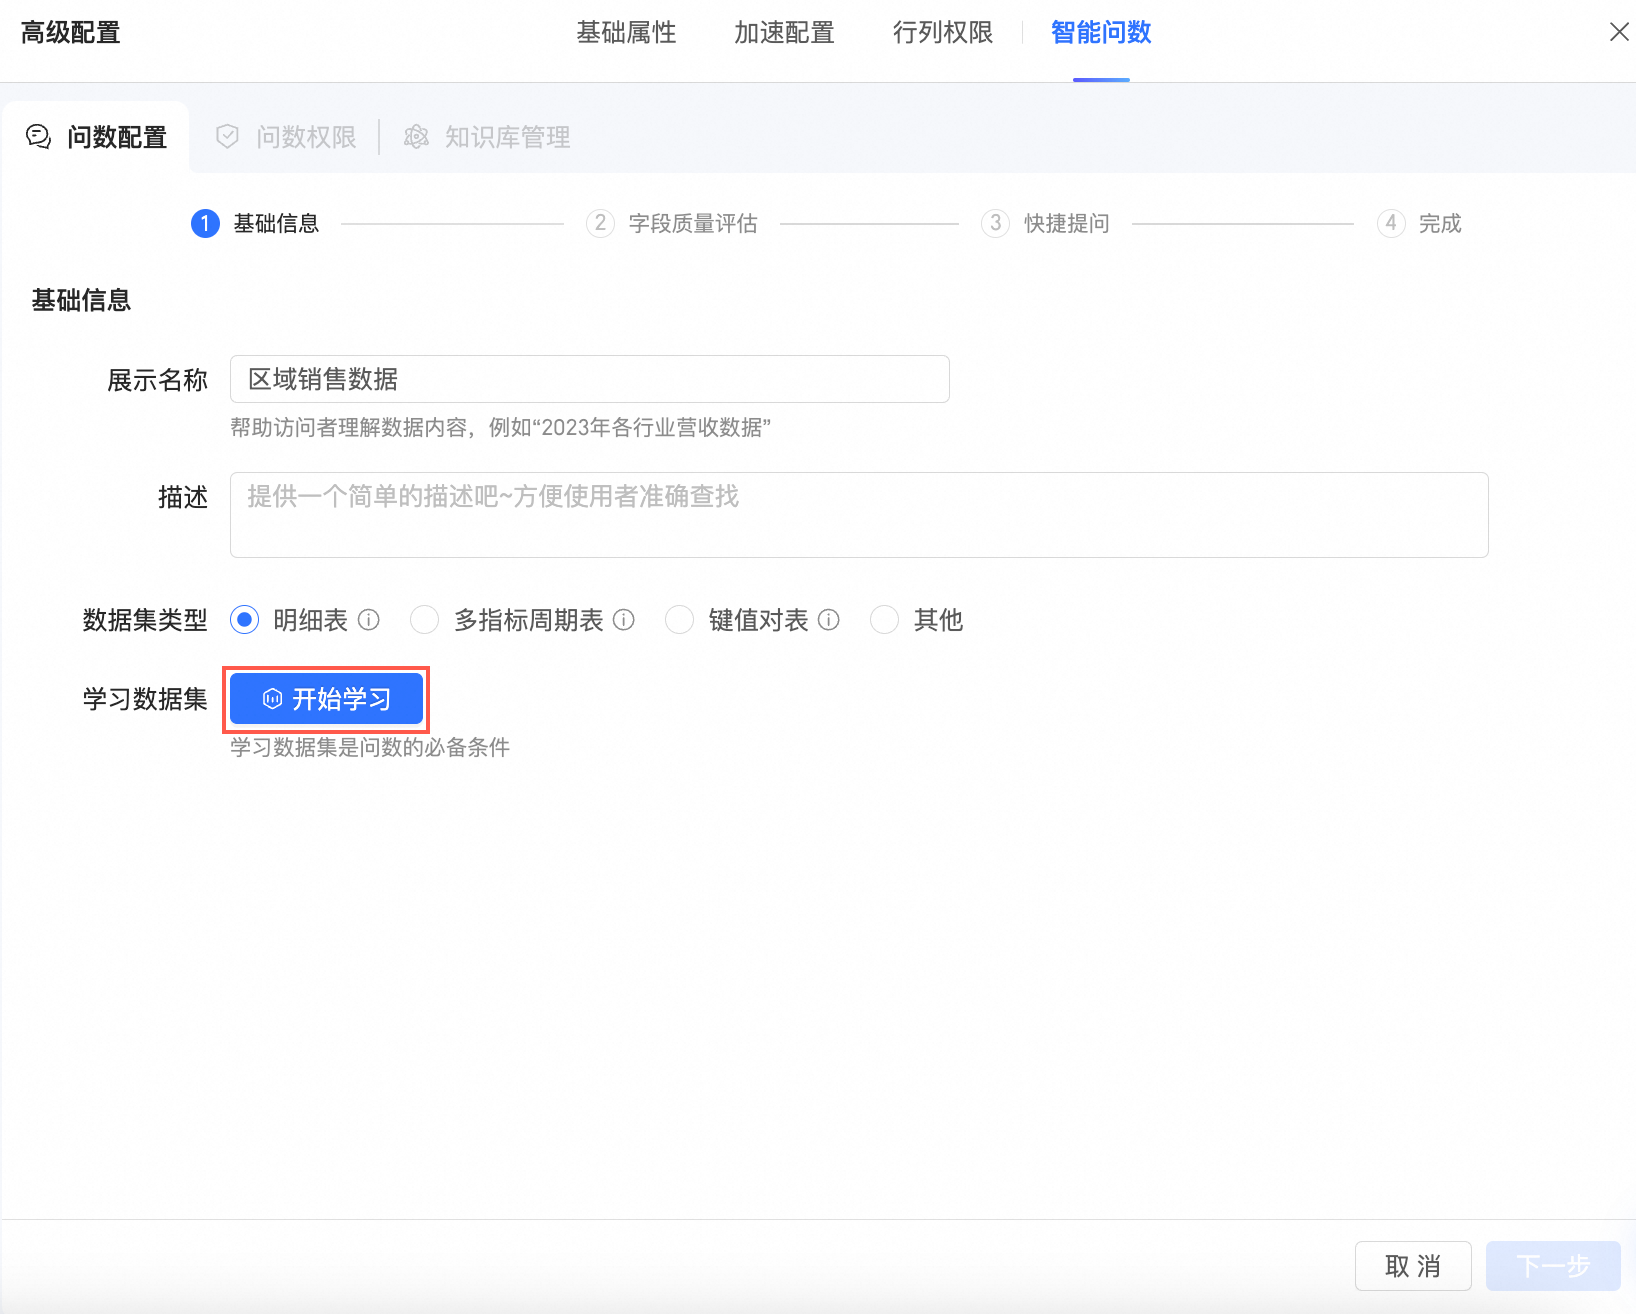The width and height of the screenshot is (1636, 1314).
Task: Click the 字段质量评估 step label
Action: [x=693, y=223]
